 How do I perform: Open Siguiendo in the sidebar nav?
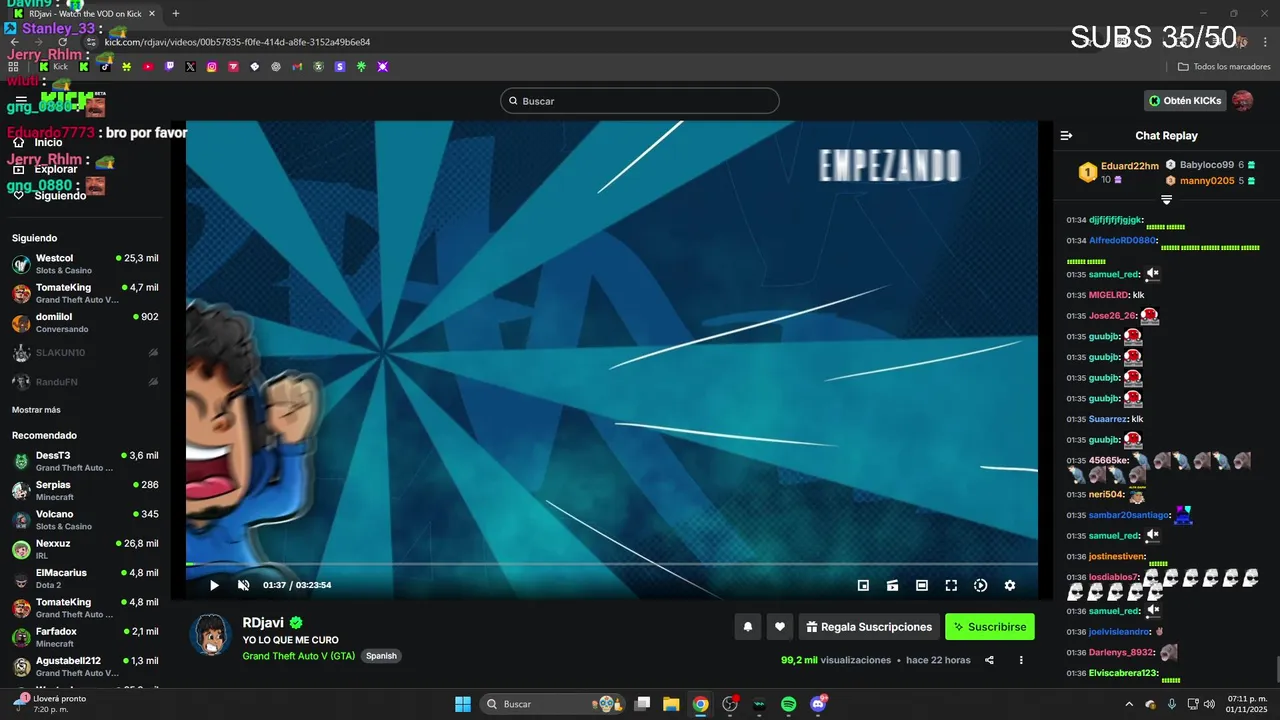click(60, 196)
